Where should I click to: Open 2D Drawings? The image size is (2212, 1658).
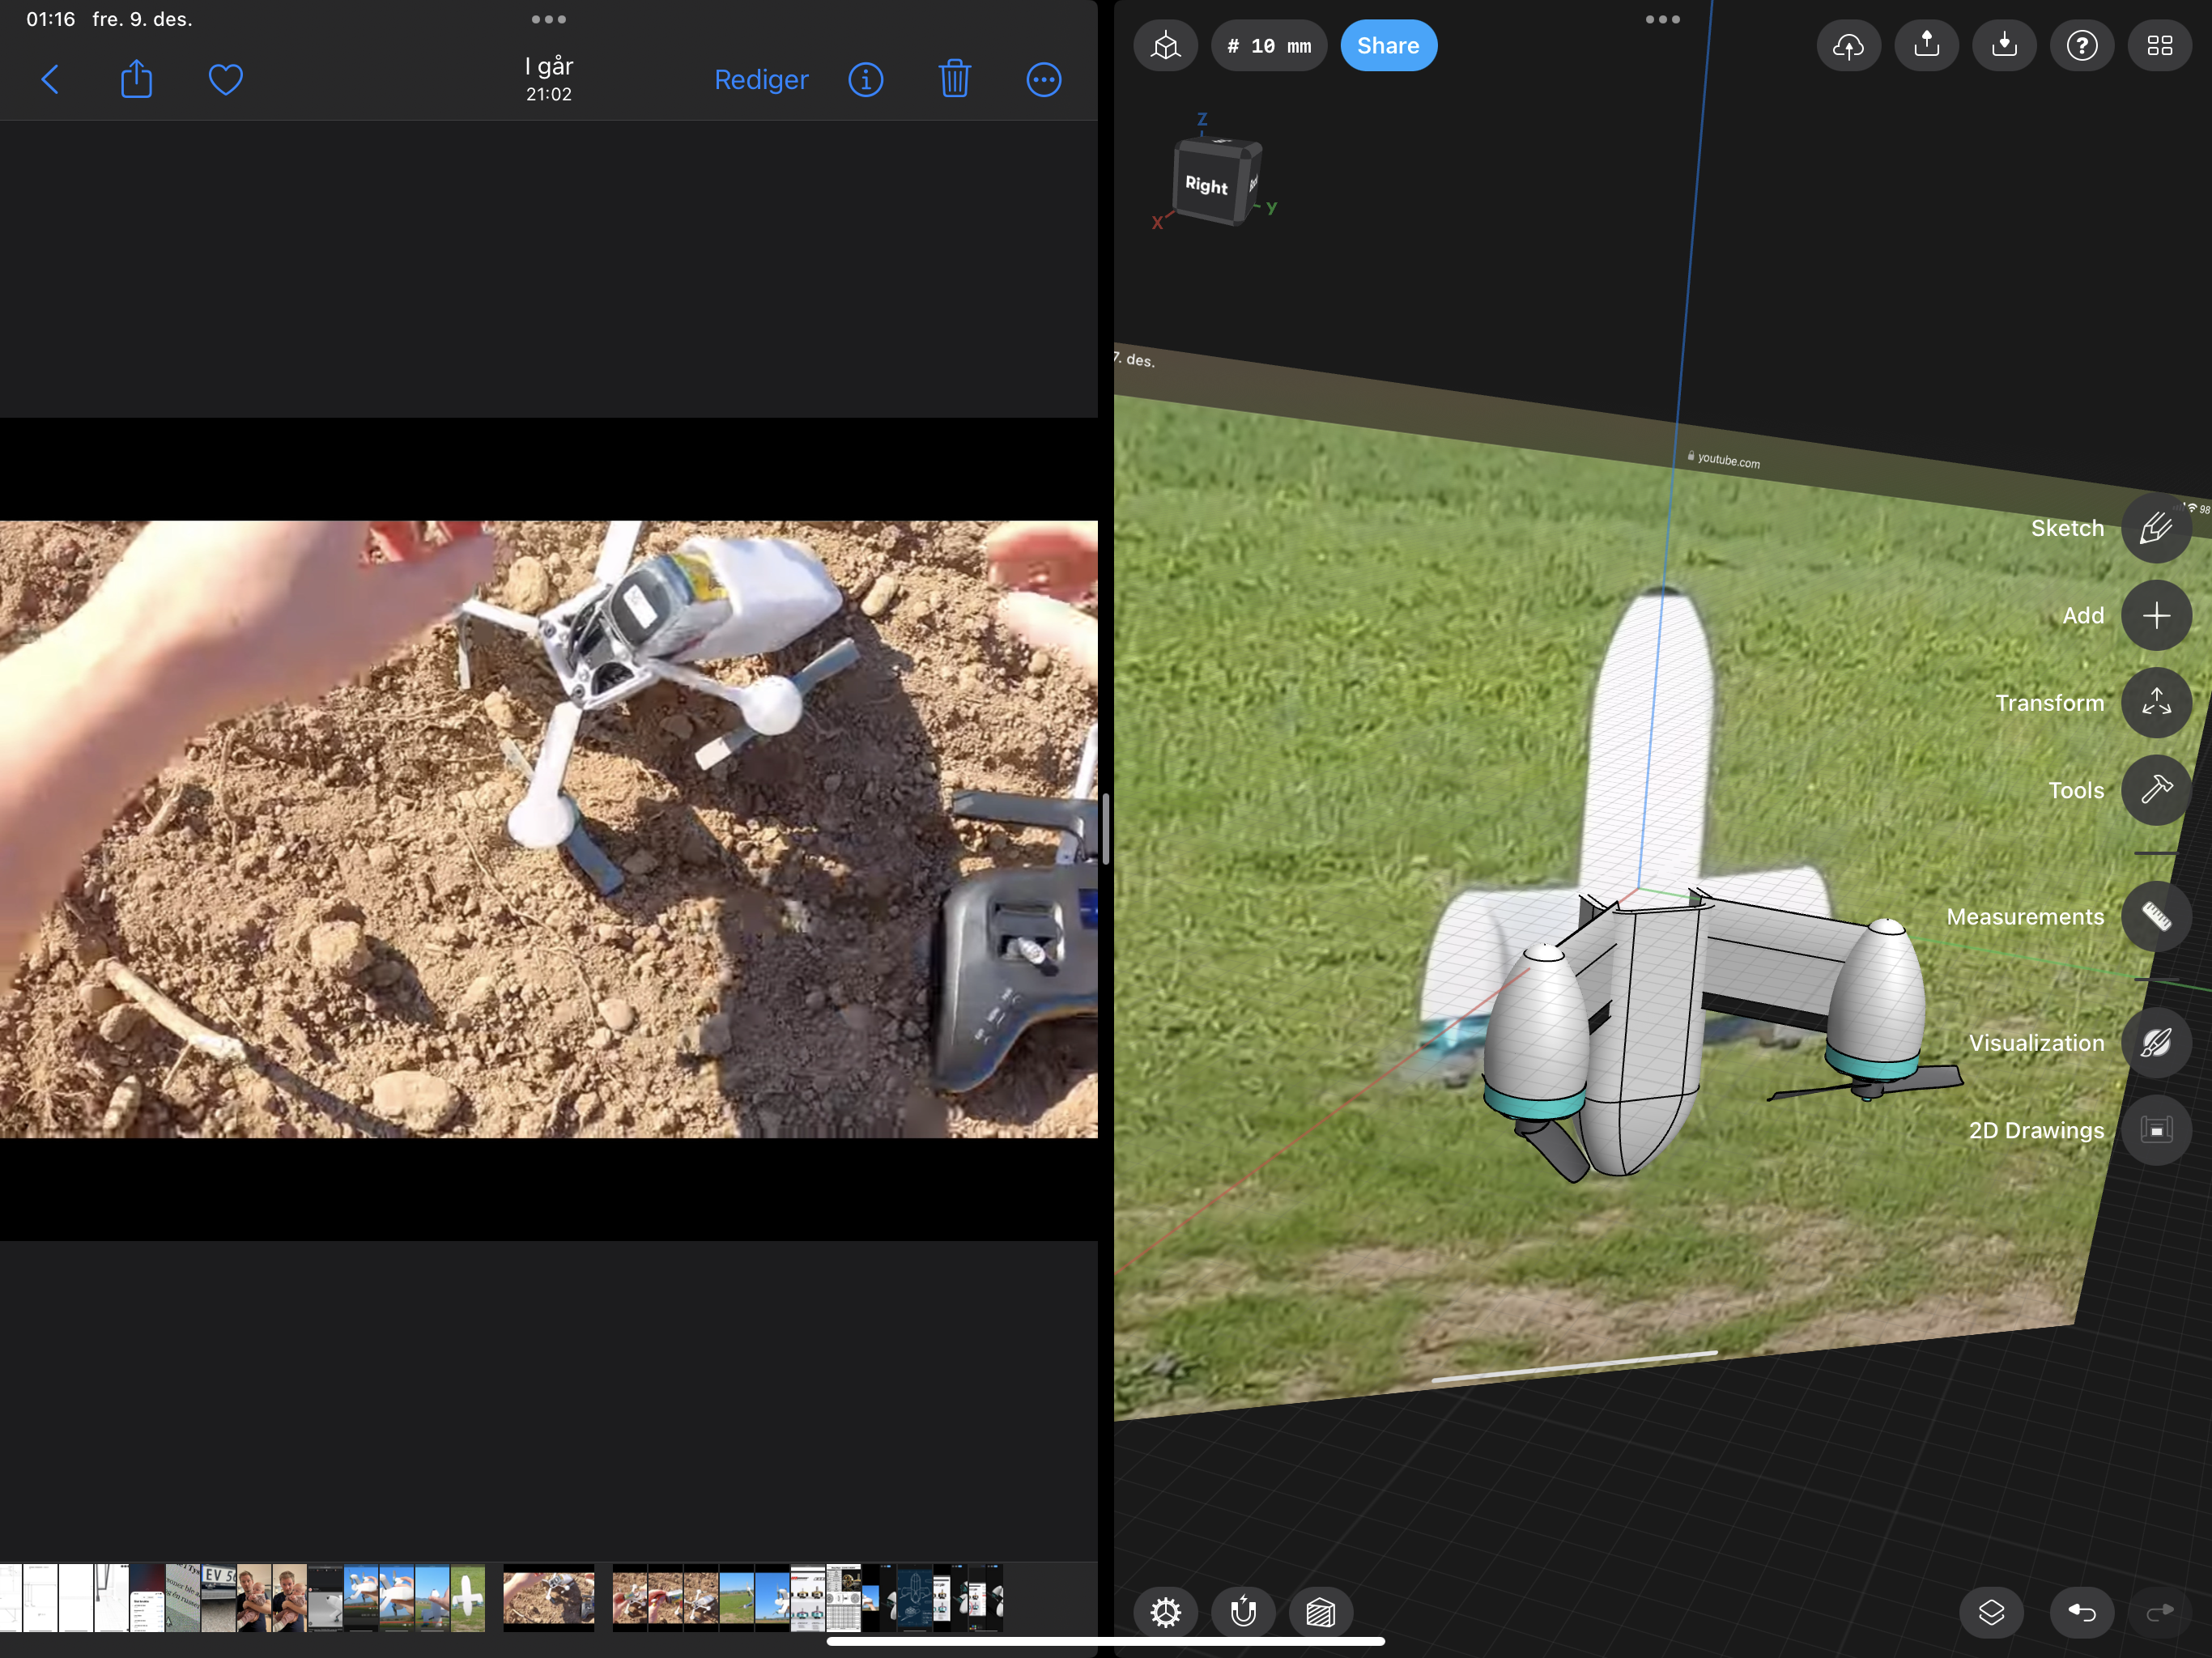click(x=2155, y=1130)
